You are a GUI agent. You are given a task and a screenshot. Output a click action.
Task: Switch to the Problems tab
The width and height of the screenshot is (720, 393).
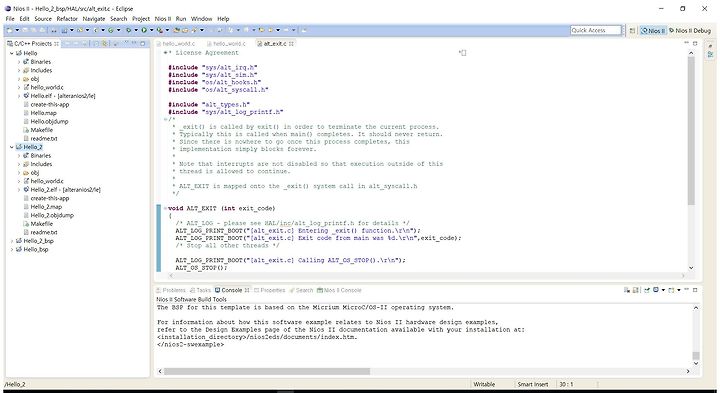coord(171,290)
